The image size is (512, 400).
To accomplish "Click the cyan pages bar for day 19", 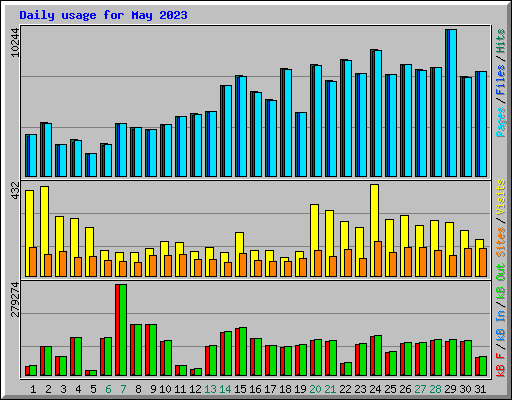I will point(303,145).
